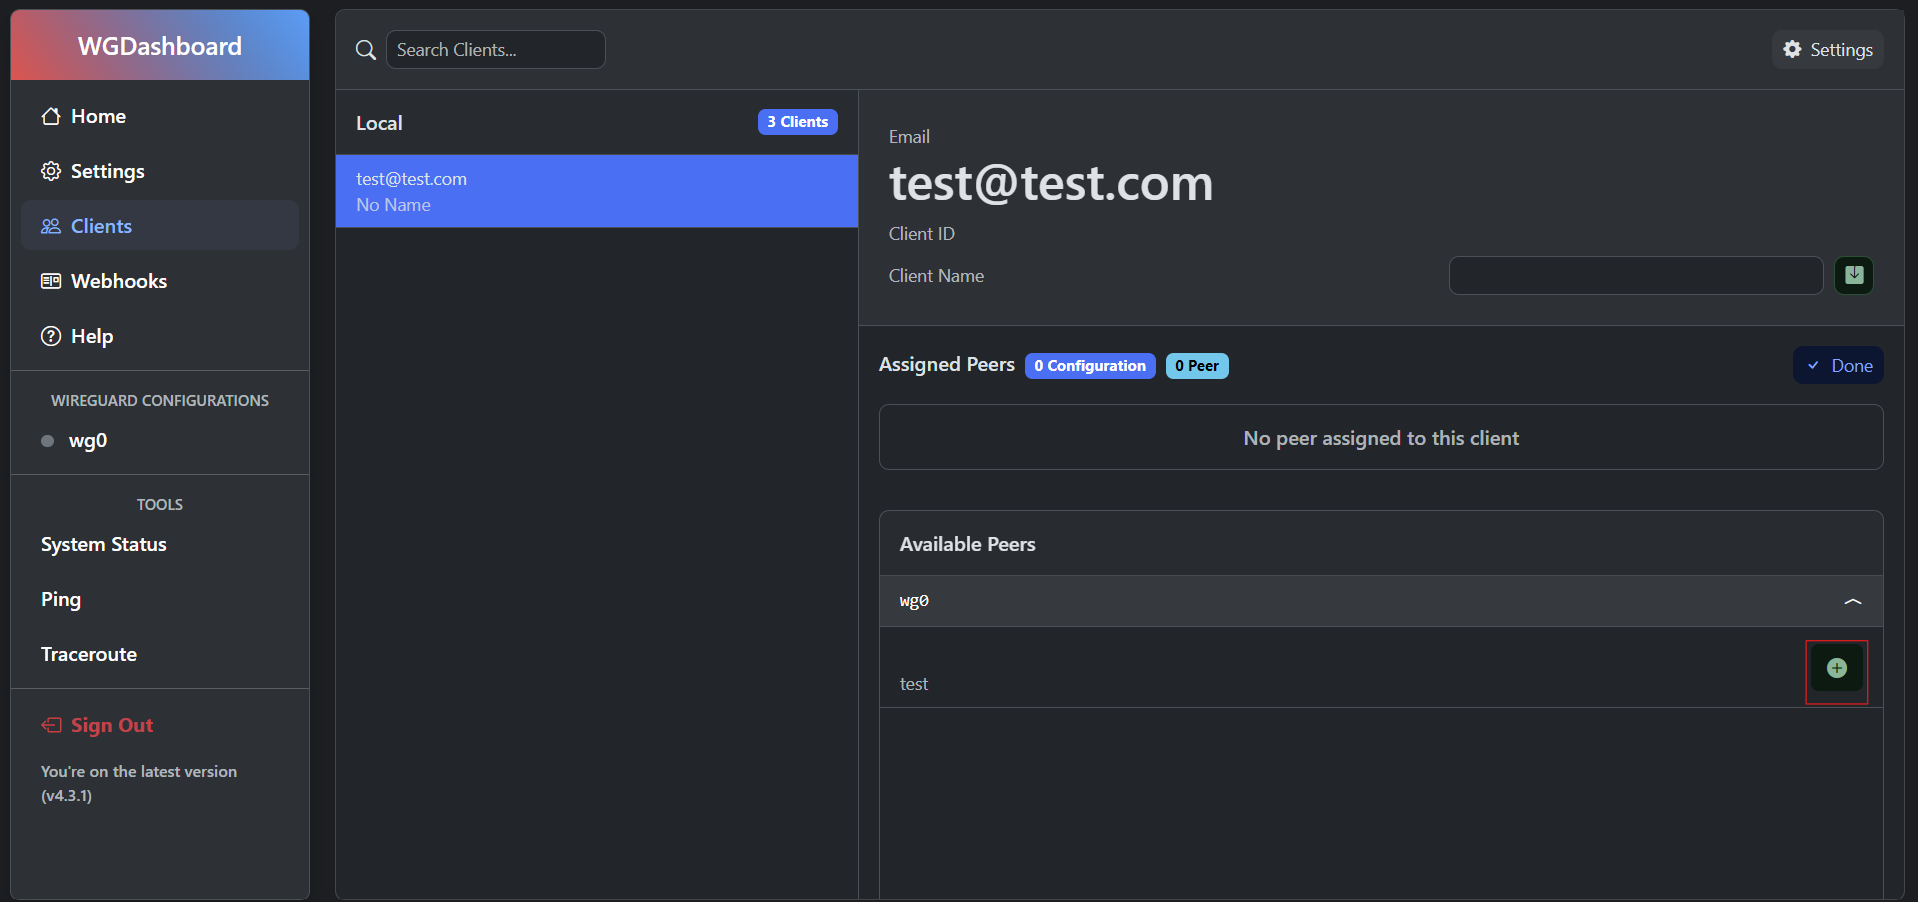Image resolution: width=1918 pixels, height=902 pixels.
Task: Open sidebar Settings menu item
Action: tap(107, 171)
